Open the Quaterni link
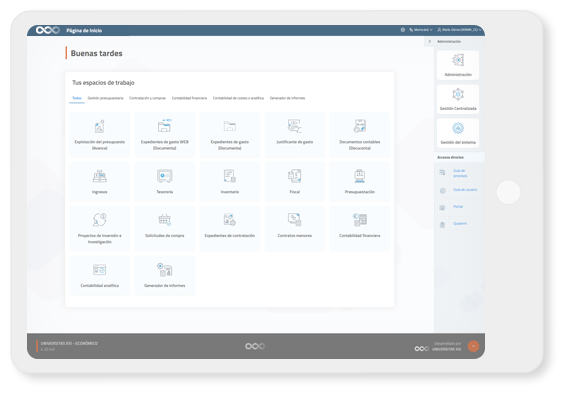 point(460,223)
